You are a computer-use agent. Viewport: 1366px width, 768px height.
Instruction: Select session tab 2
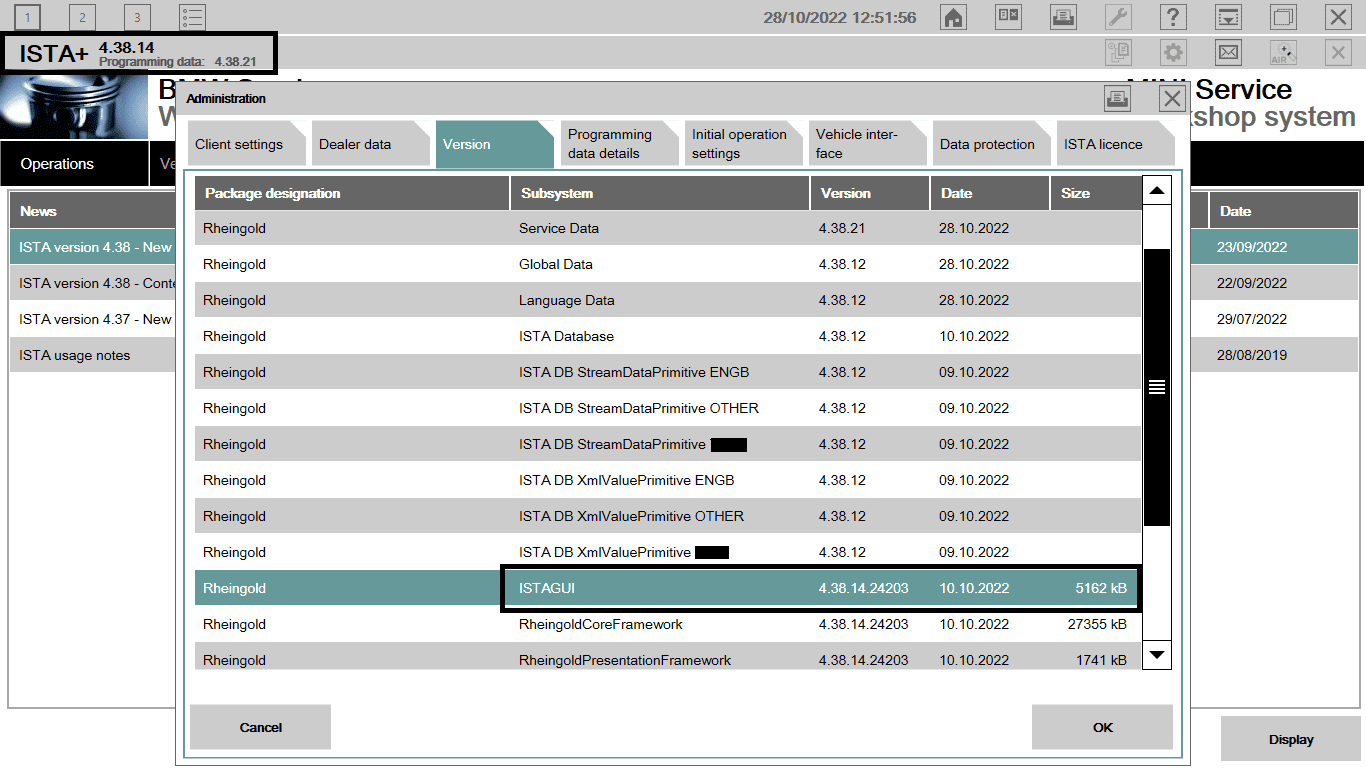(83, 17)
